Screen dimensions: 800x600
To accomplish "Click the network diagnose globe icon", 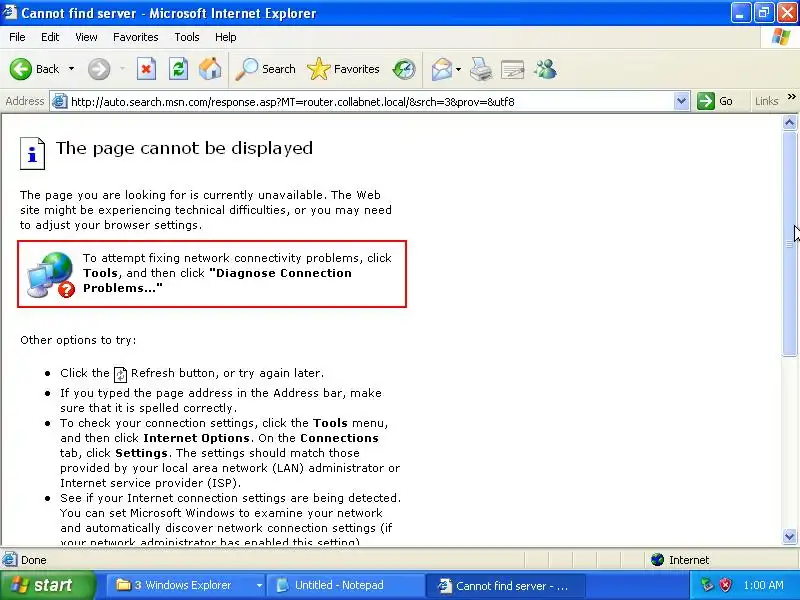I will click(x=51, y=274).
